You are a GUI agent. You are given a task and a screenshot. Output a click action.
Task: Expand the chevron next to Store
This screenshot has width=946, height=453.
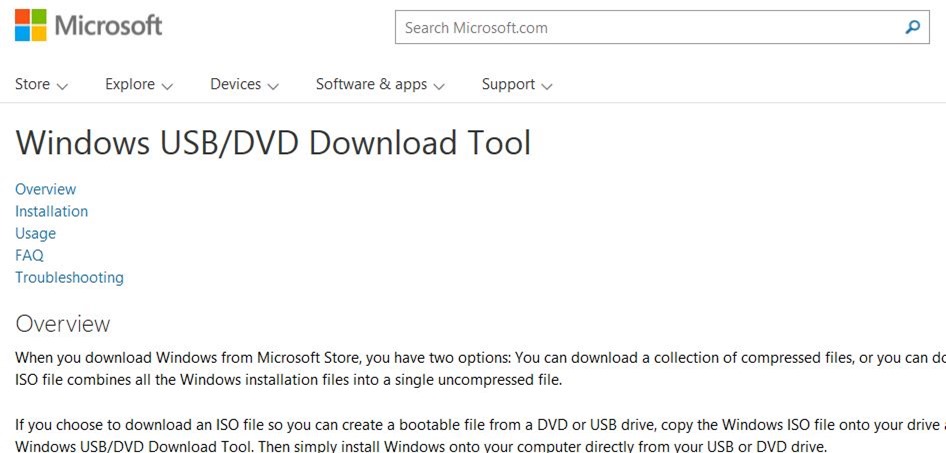tap(62, 86)
